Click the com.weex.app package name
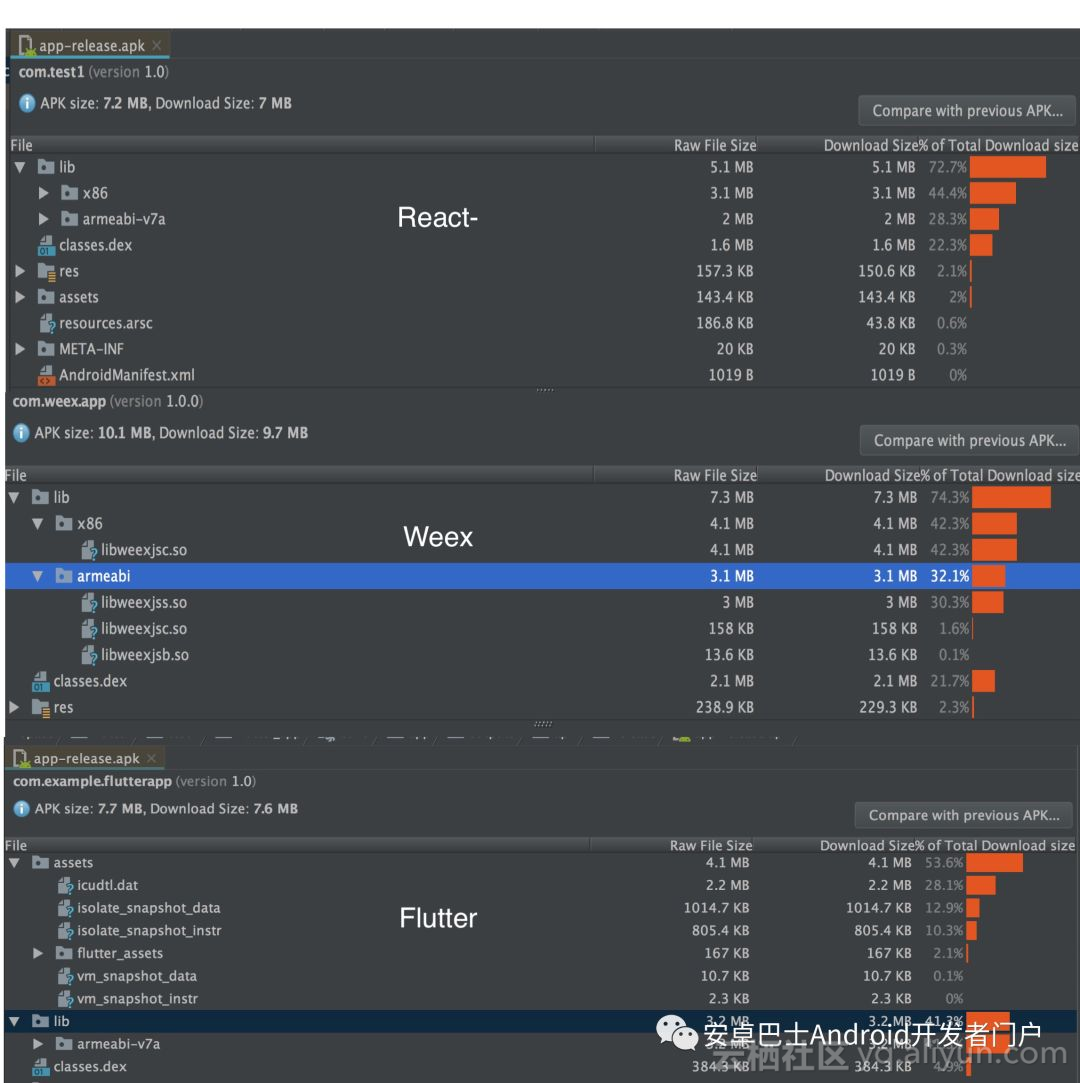The height and width of the screenshot is (1083, 1080). pyautogui.click(x=59, y=401)
